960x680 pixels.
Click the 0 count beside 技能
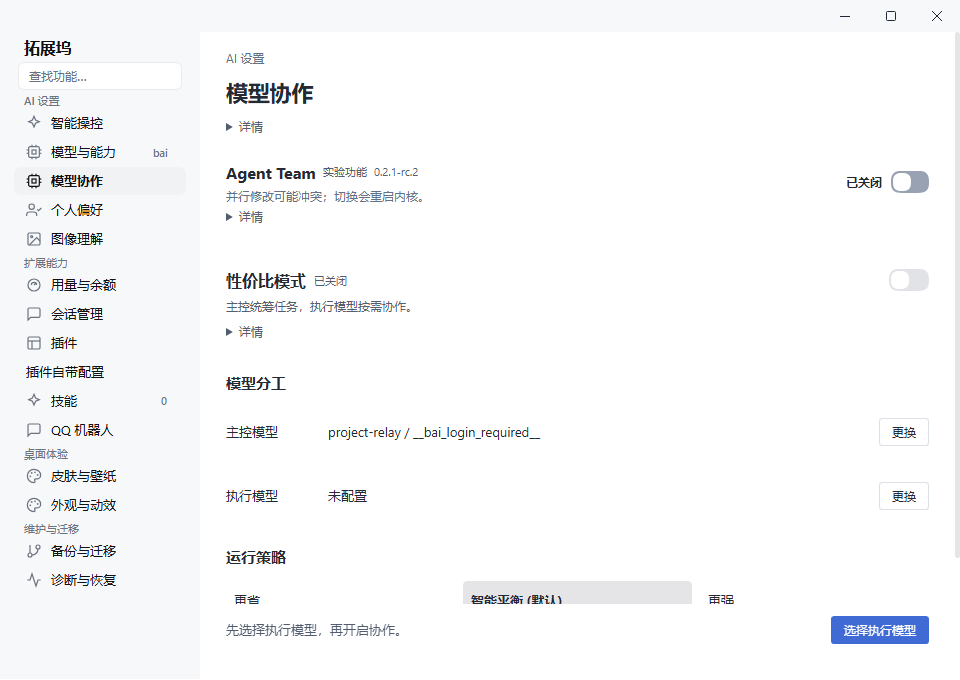point(163,402)
